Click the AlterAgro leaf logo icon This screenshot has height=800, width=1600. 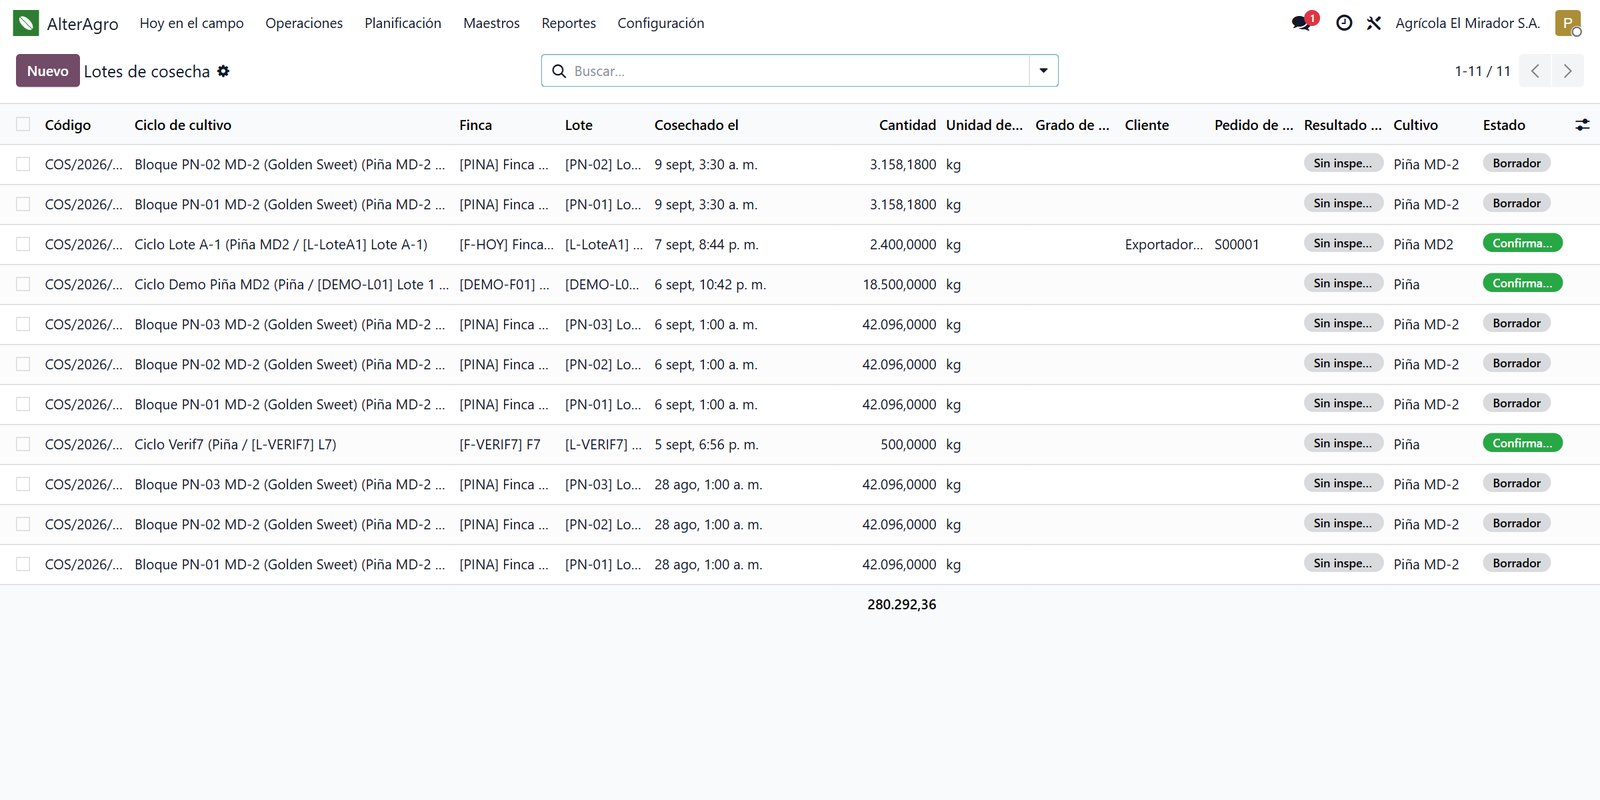tap(26, 23)
